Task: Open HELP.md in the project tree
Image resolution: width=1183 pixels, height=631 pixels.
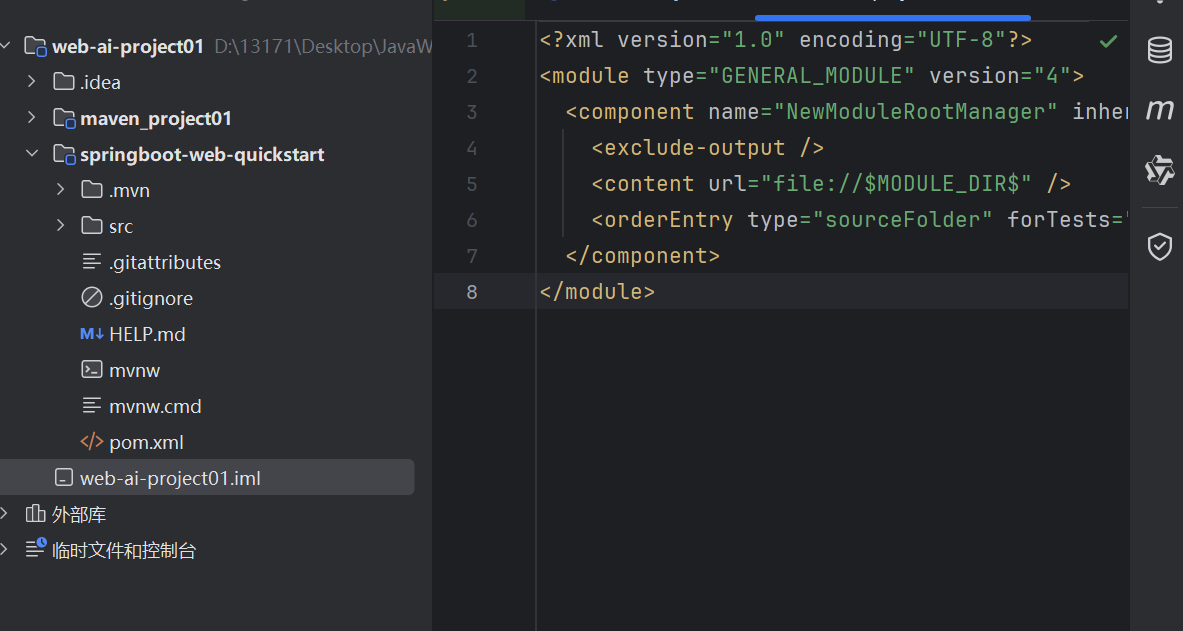Action: coord(147,334)
